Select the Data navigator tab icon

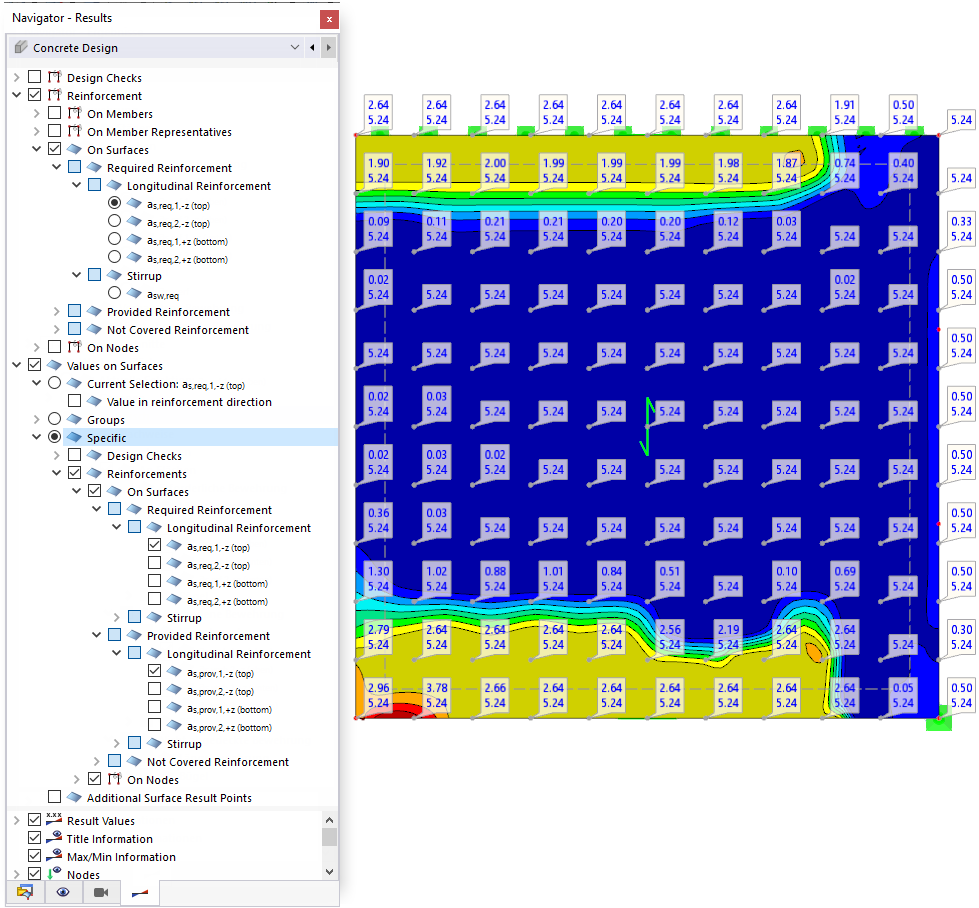[25, 892]
